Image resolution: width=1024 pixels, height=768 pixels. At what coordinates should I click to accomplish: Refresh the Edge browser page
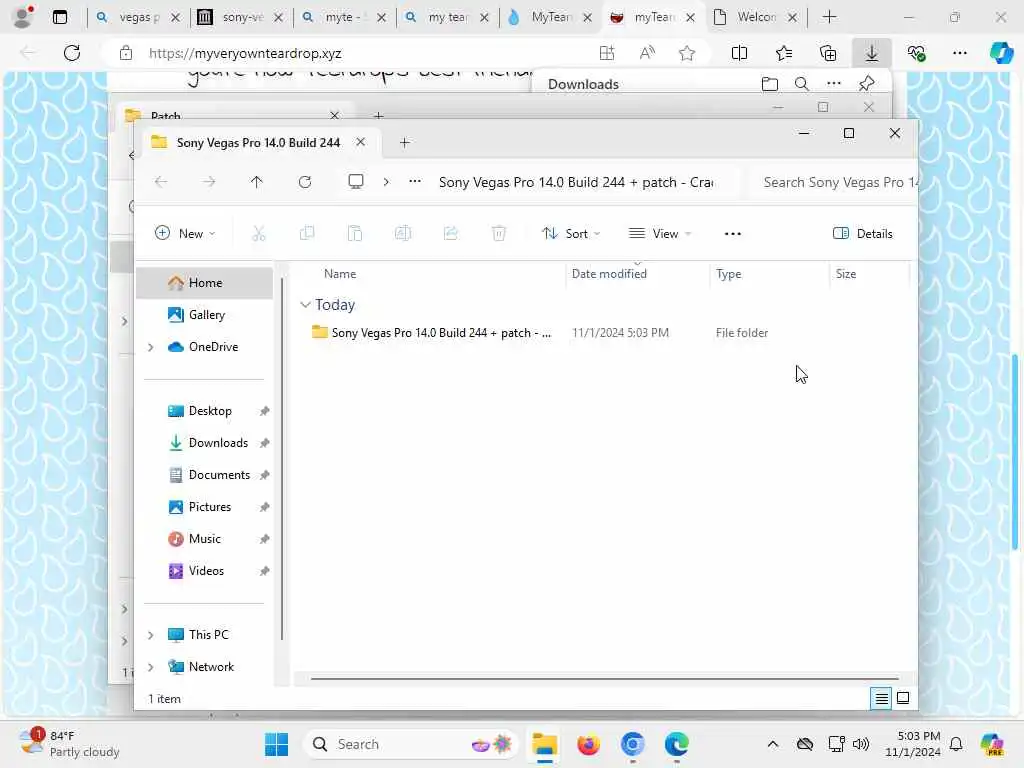point(72,53)
